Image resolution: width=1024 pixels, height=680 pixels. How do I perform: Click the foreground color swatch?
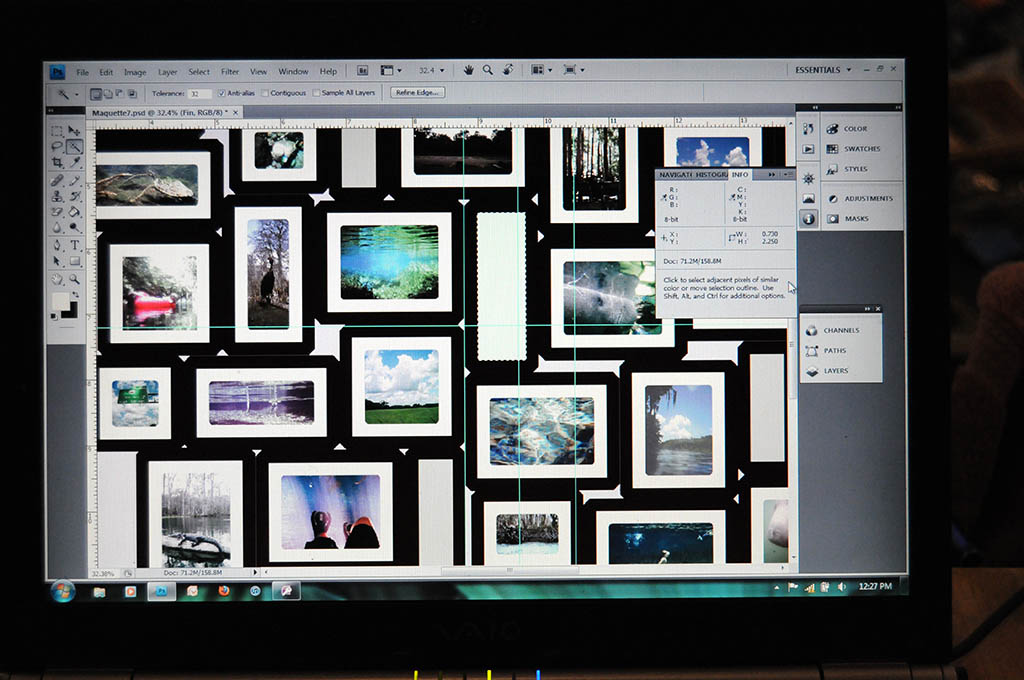(x=60, y=303)
